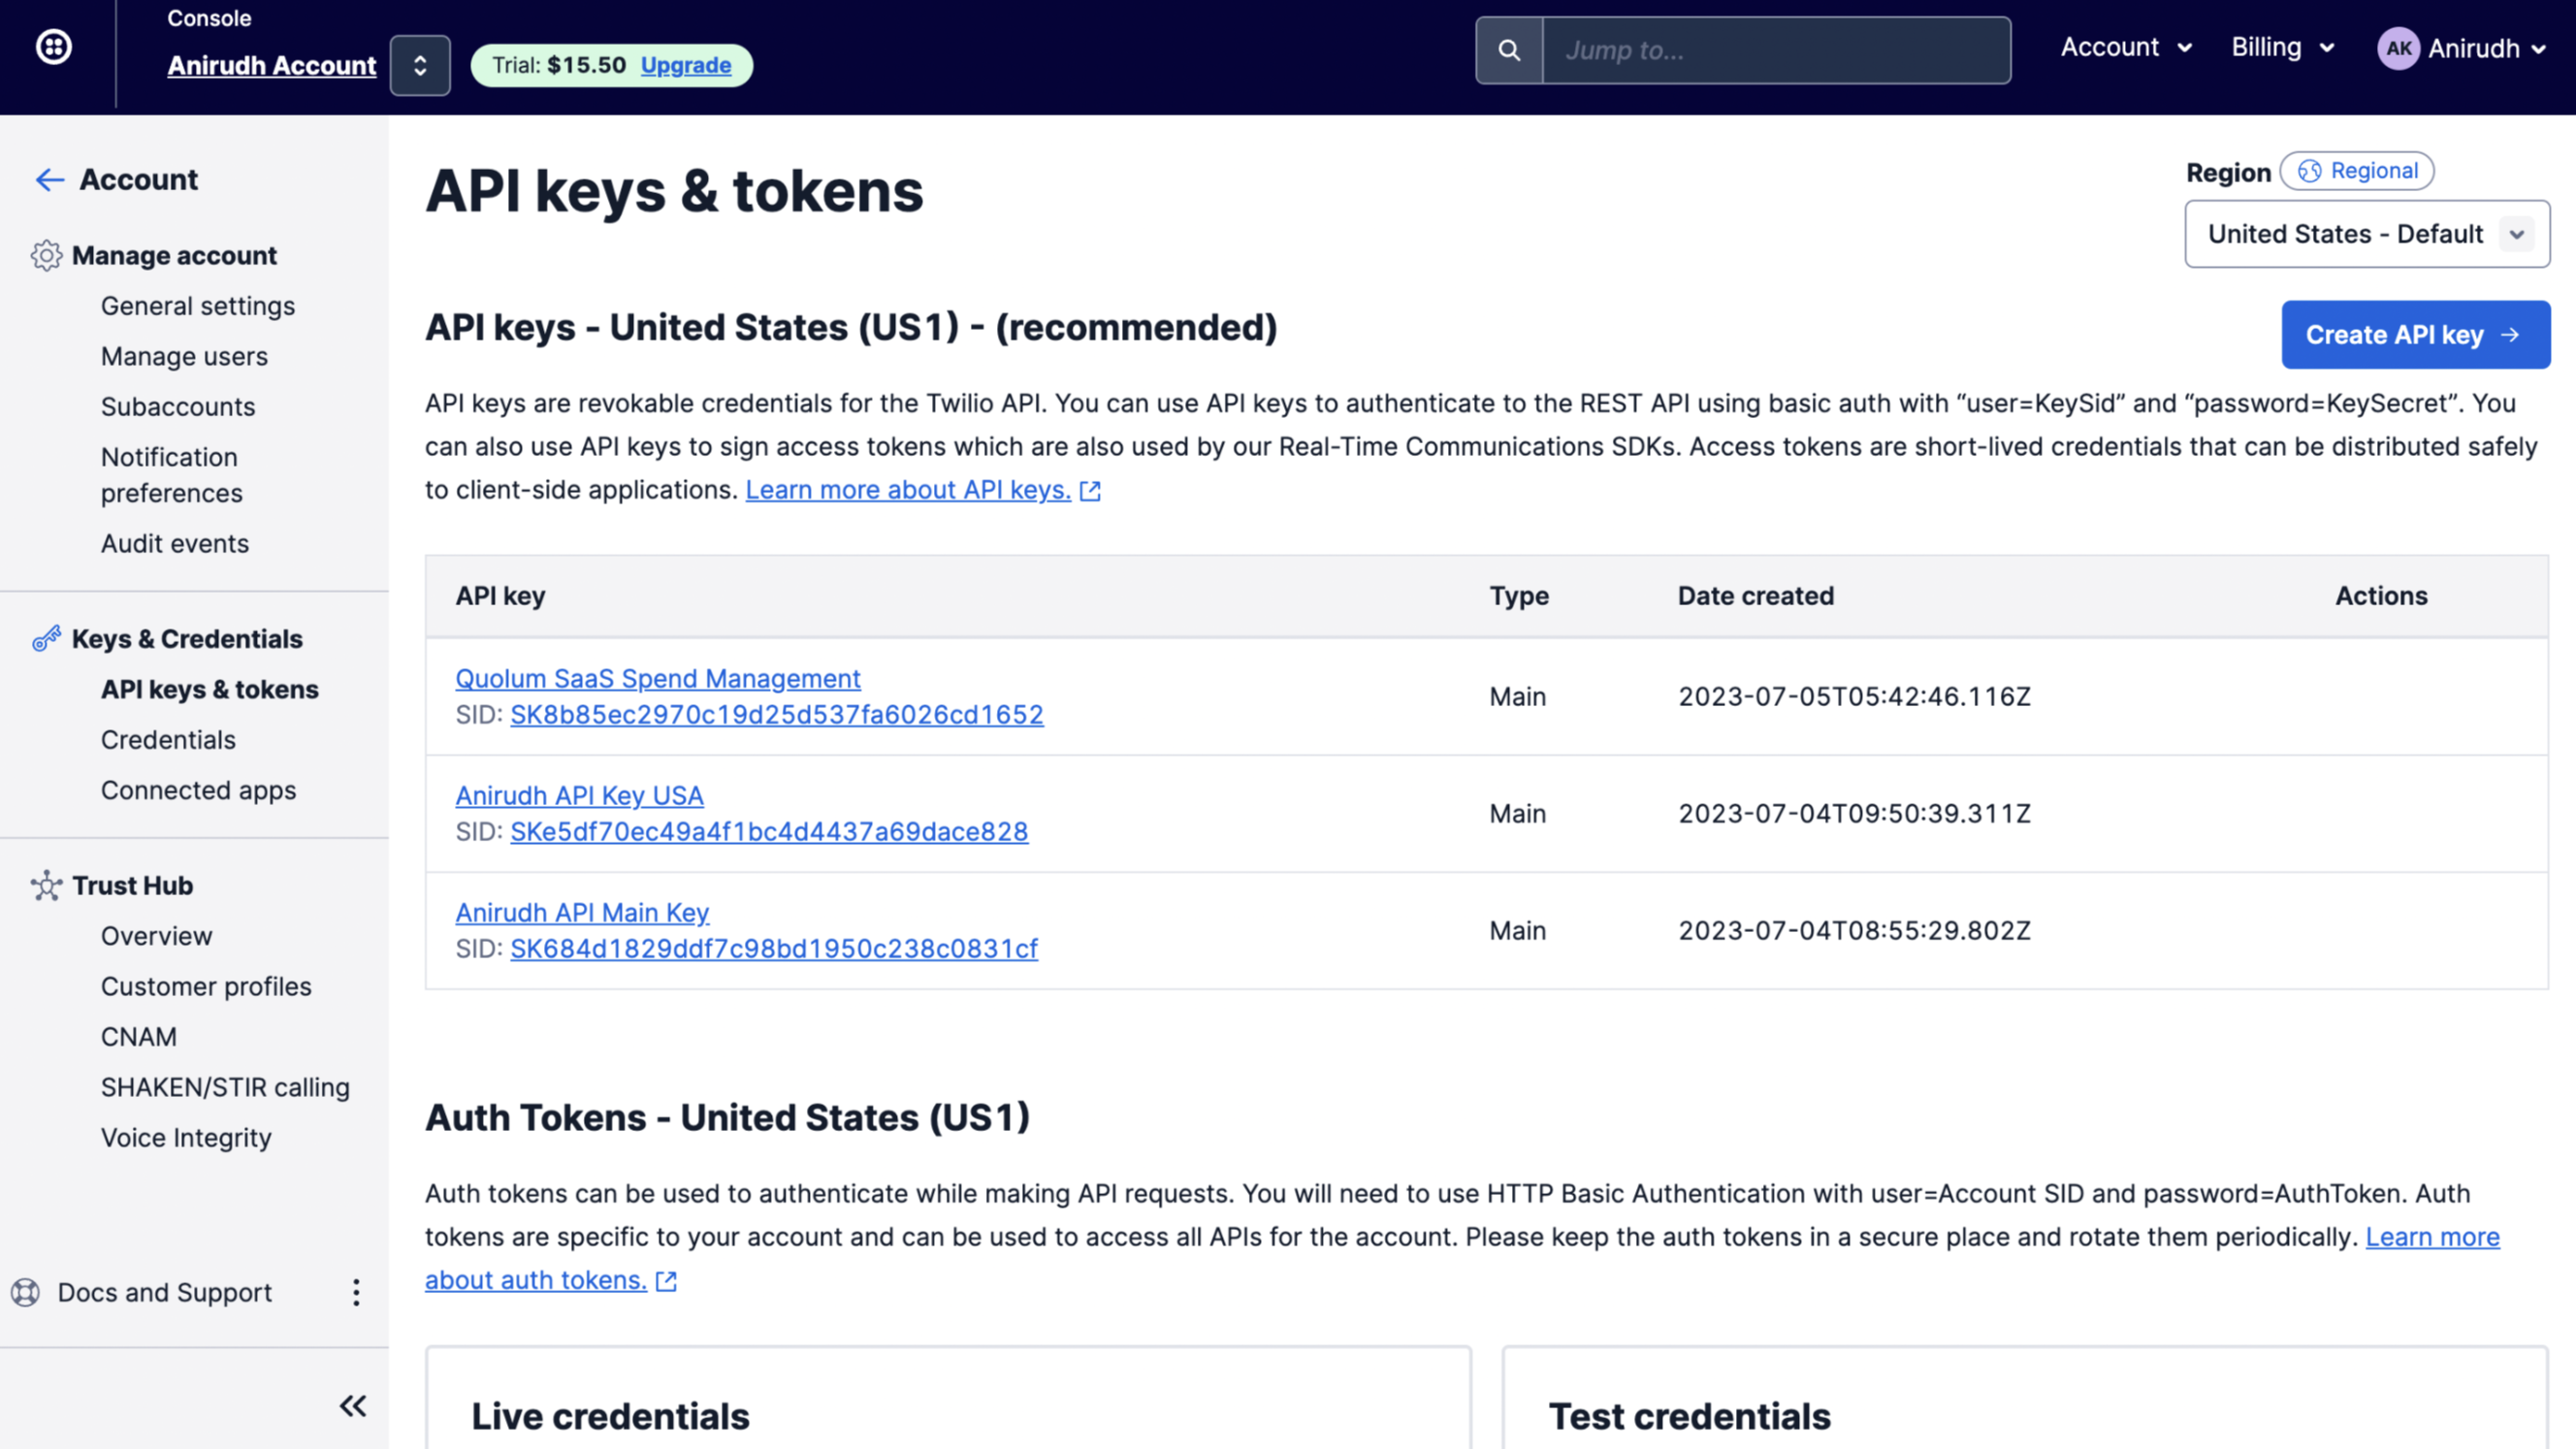Image resolution: width=2576 pixels, height=1449 pixels.
Task: Collapse sidebar with double chevron icon
Action: tap(352, 1406)
